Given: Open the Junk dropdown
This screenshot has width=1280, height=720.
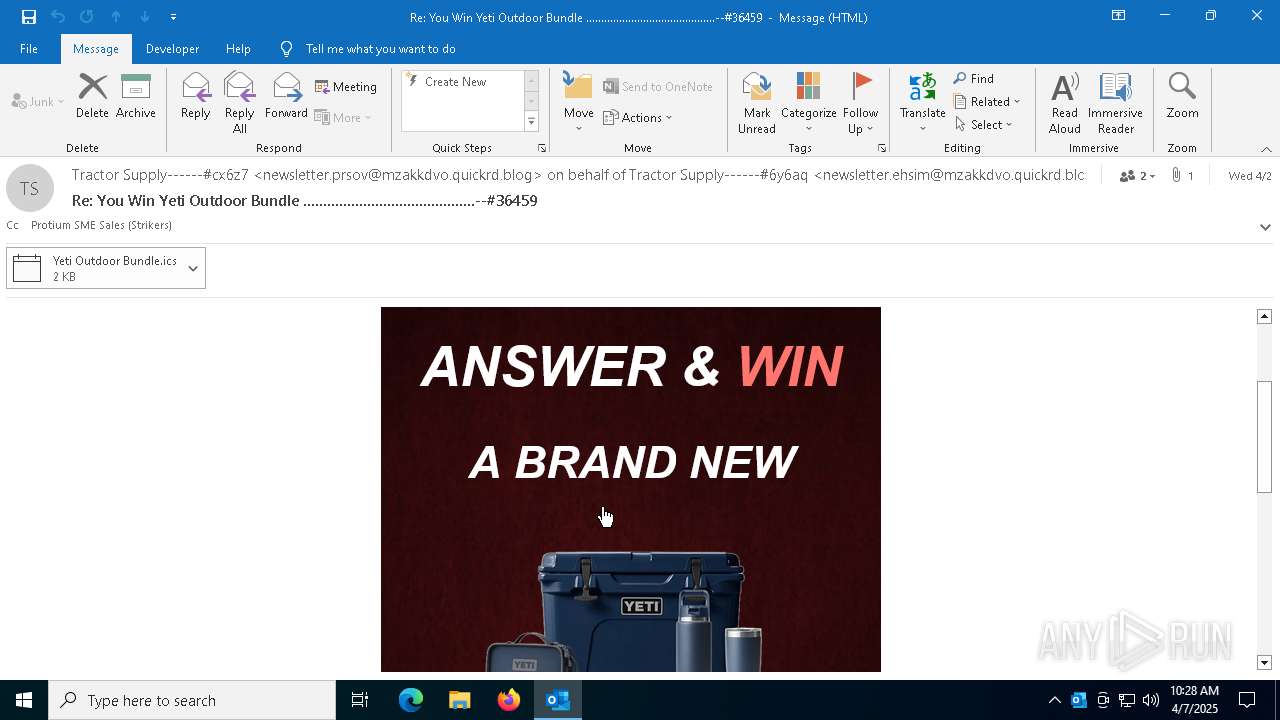Looking at the screenshot, I should (x=38, y=101).
